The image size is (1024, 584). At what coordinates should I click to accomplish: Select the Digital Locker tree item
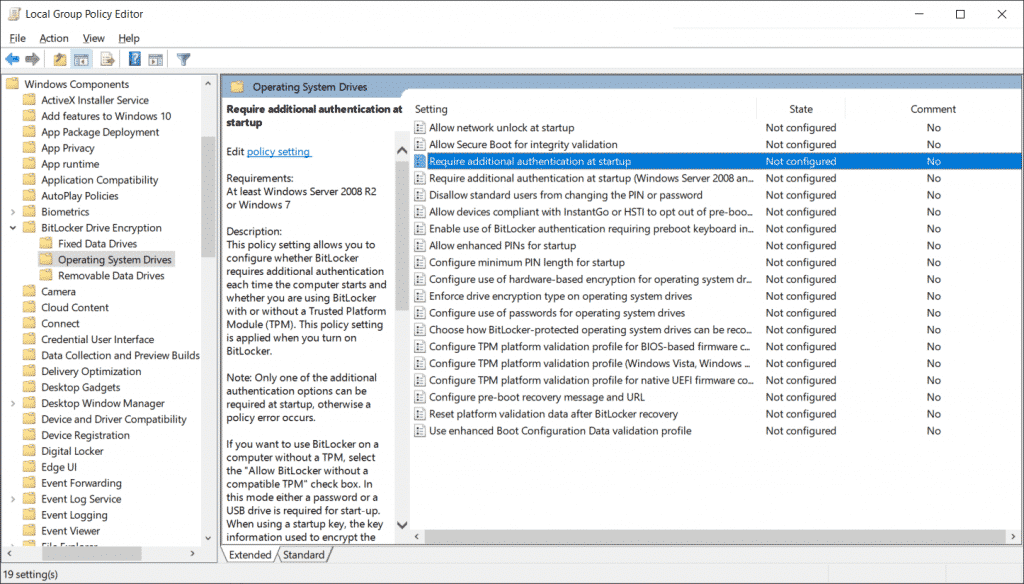(x=72, y=451)
